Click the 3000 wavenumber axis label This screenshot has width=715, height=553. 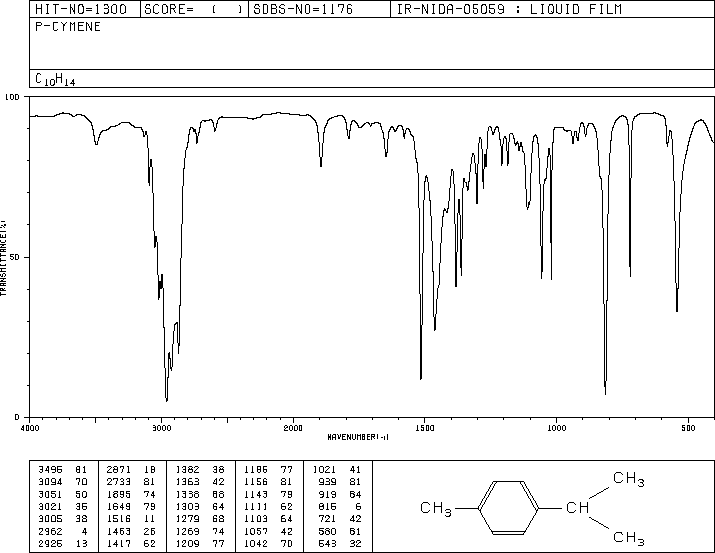tap(161, 428)
